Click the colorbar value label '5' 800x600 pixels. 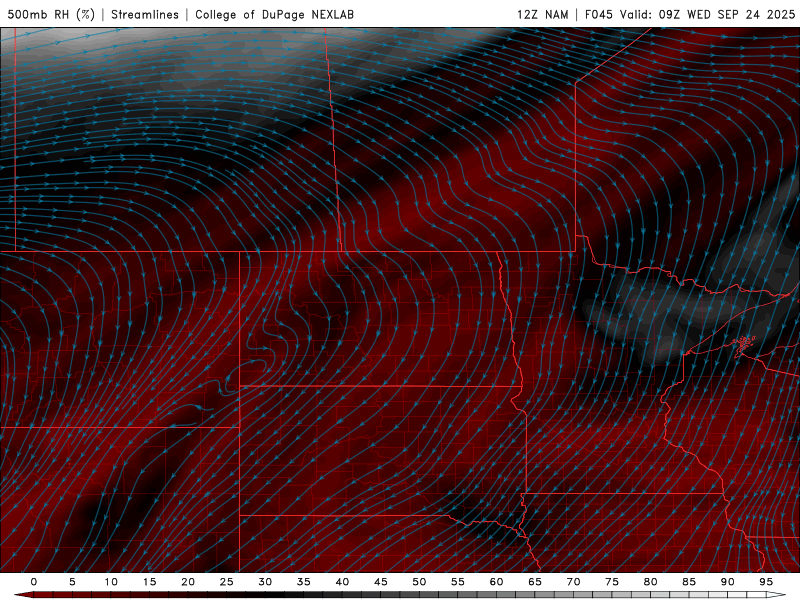pyautogui.click(x=72, y=582)
